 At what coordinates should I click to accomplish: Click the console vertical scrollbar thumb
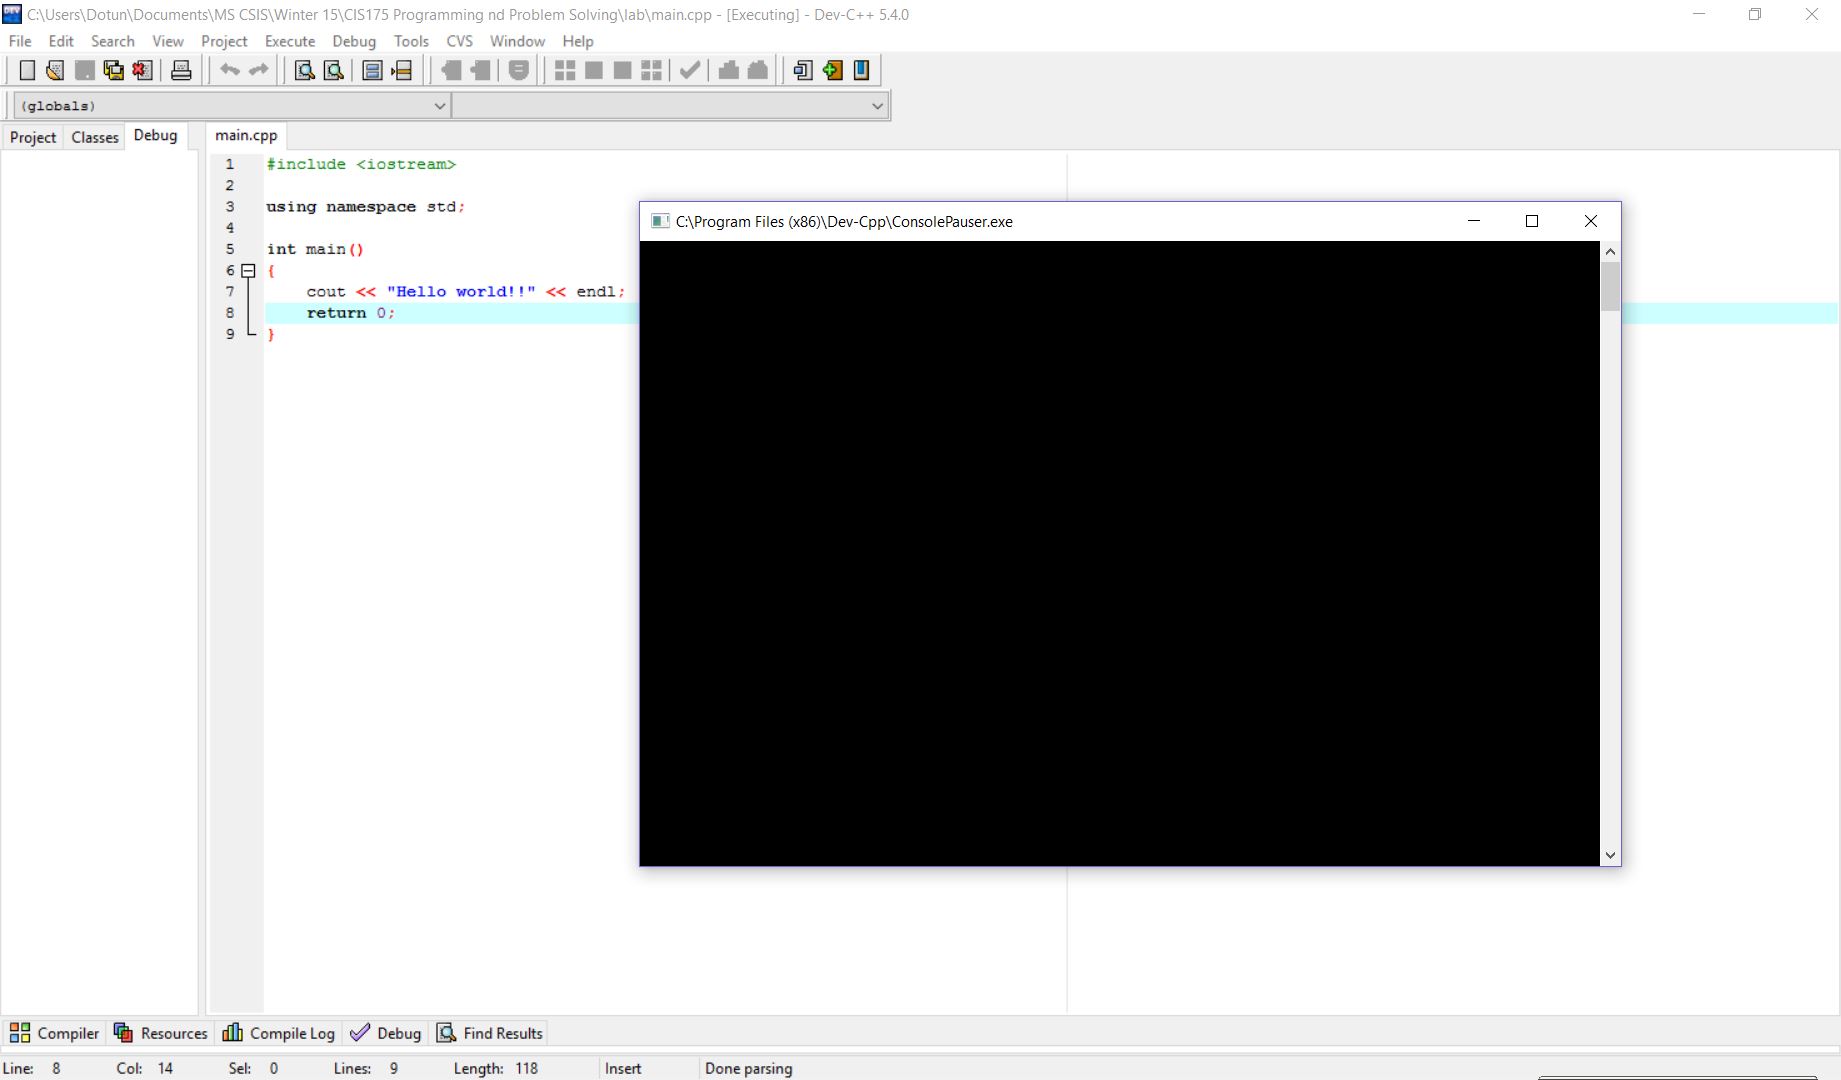tap(1610, 287)
